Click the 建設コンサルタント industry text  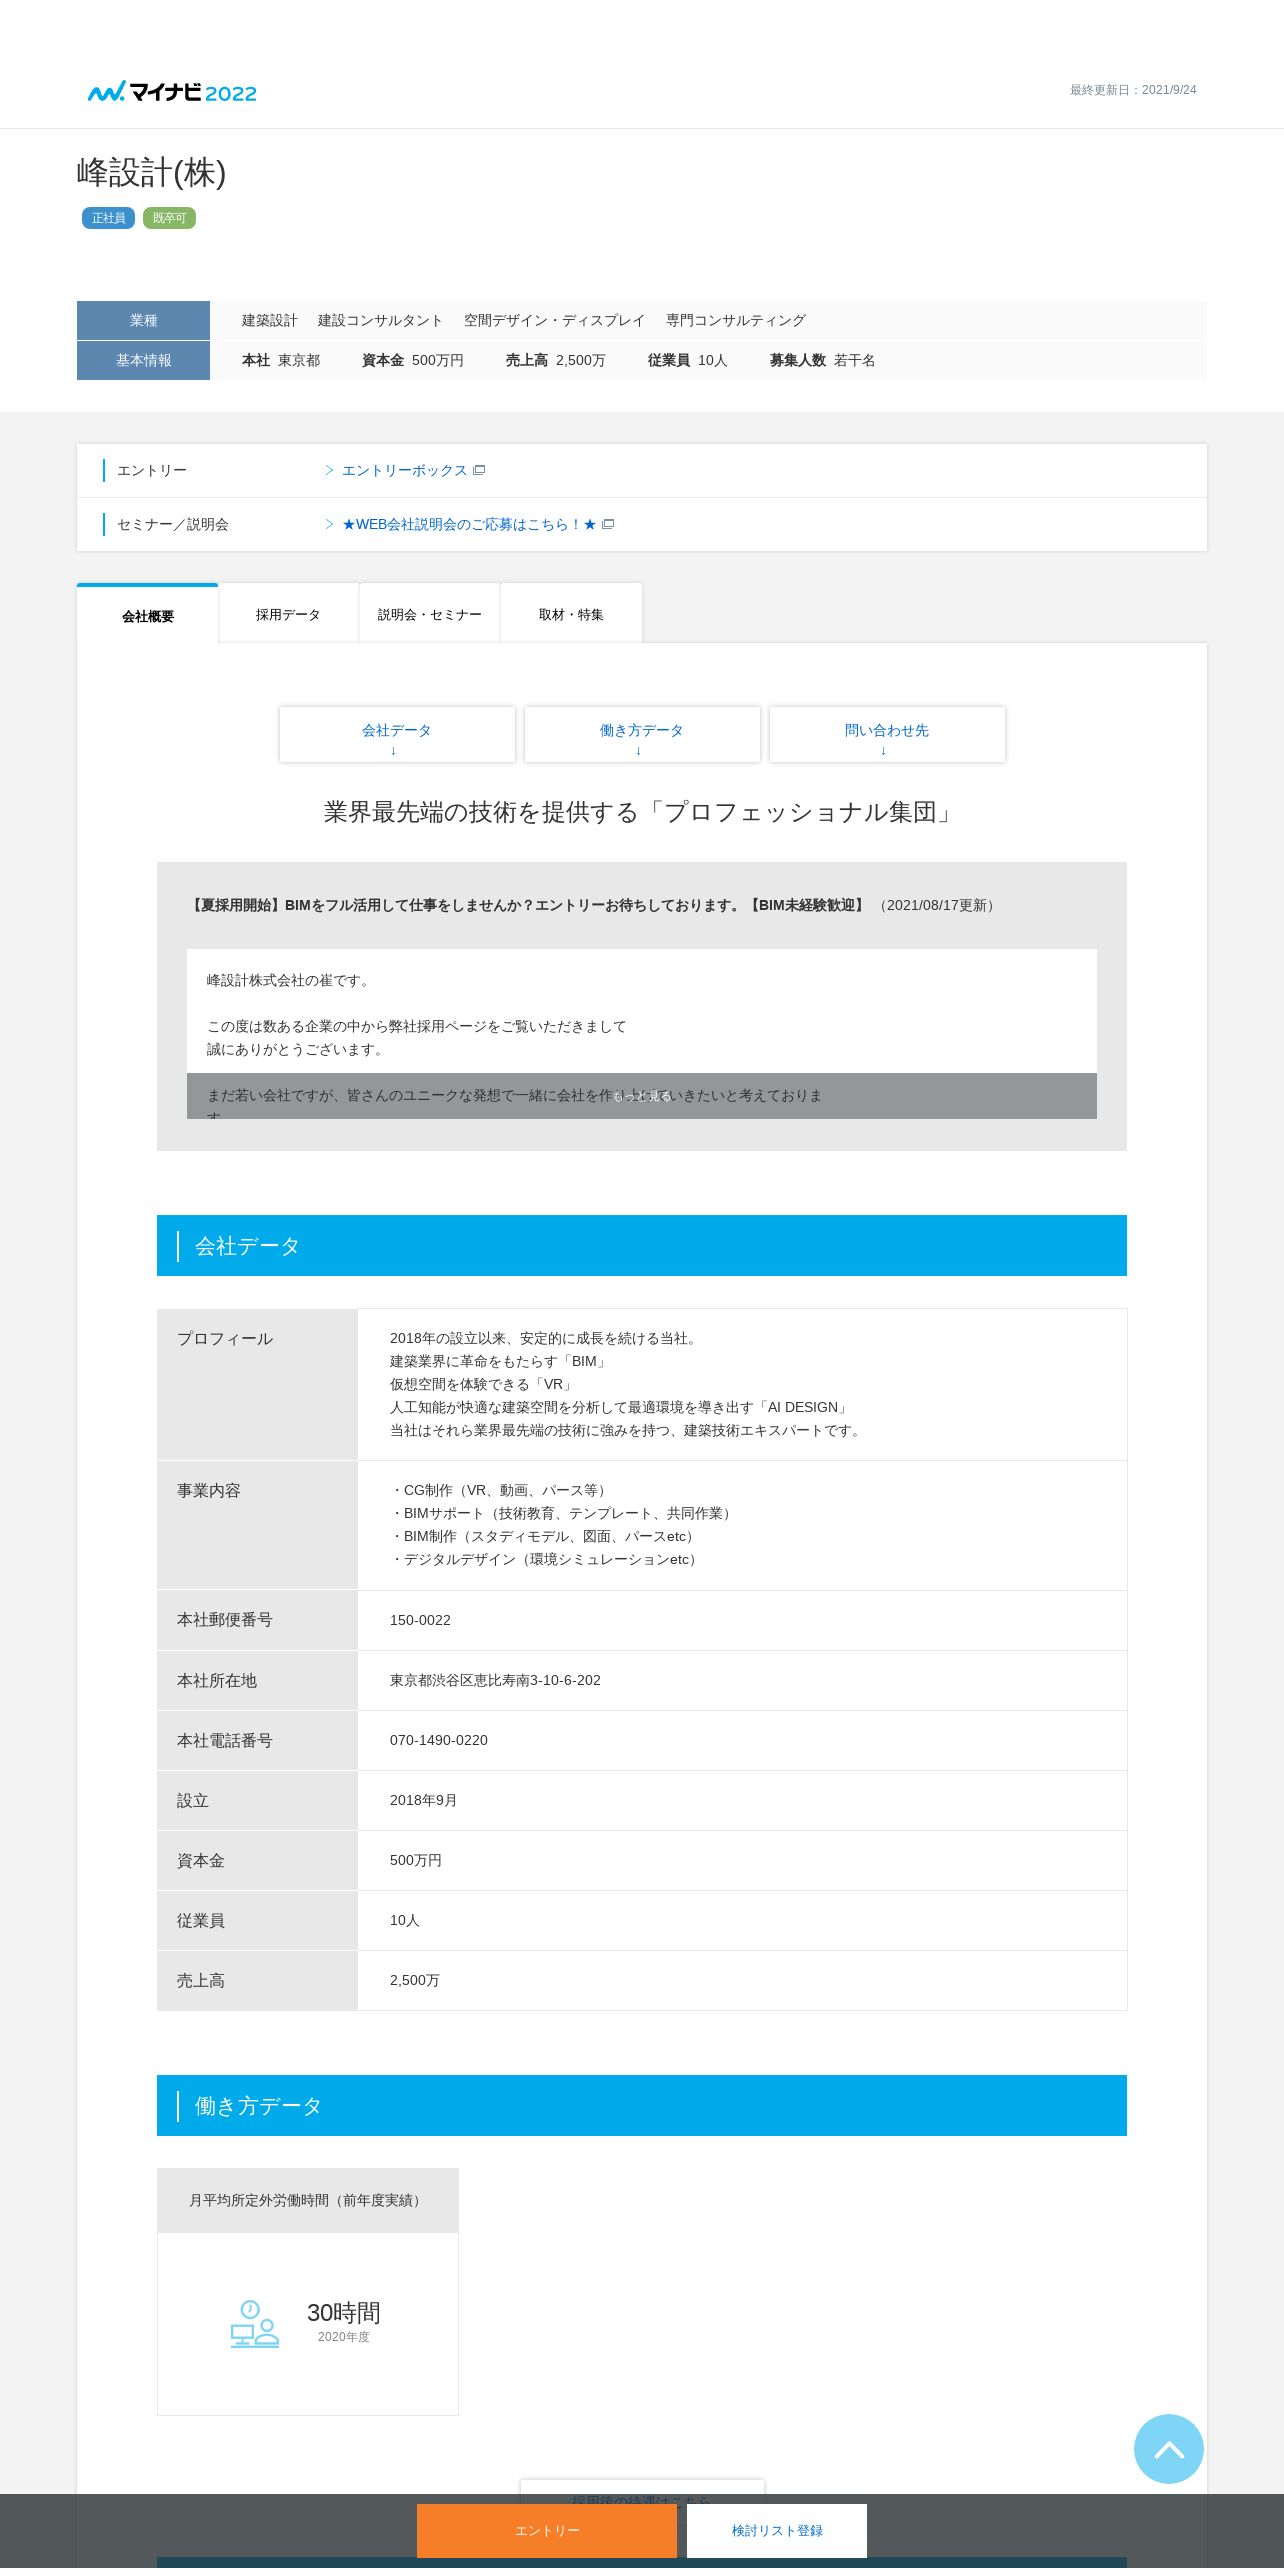tap(380, 320)
